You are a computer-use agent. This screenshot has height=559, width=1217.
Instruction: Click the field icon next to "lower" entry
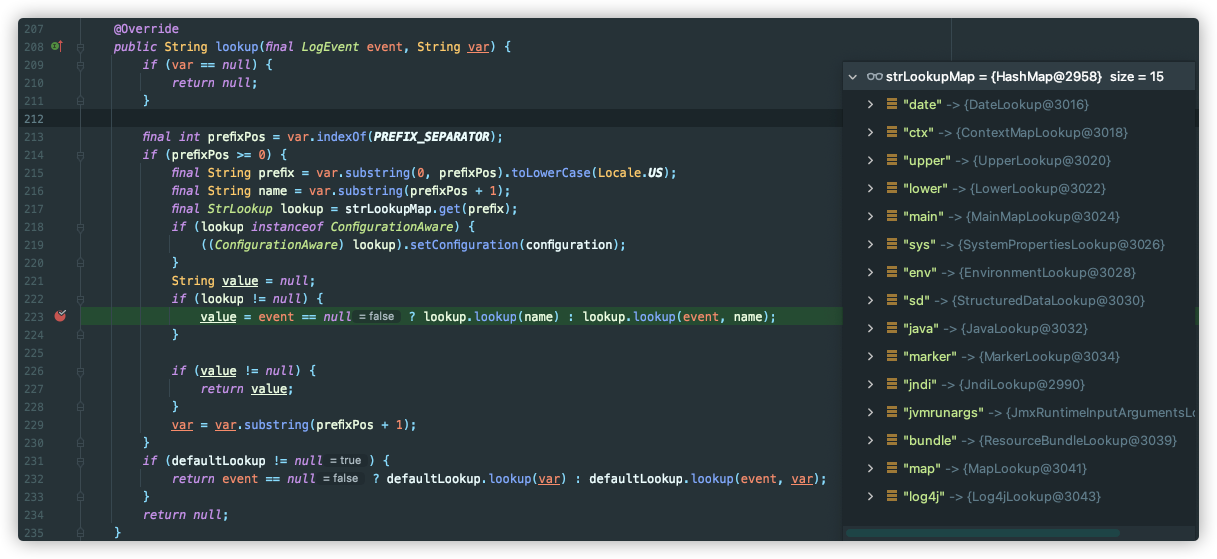[x=890, y=188]
